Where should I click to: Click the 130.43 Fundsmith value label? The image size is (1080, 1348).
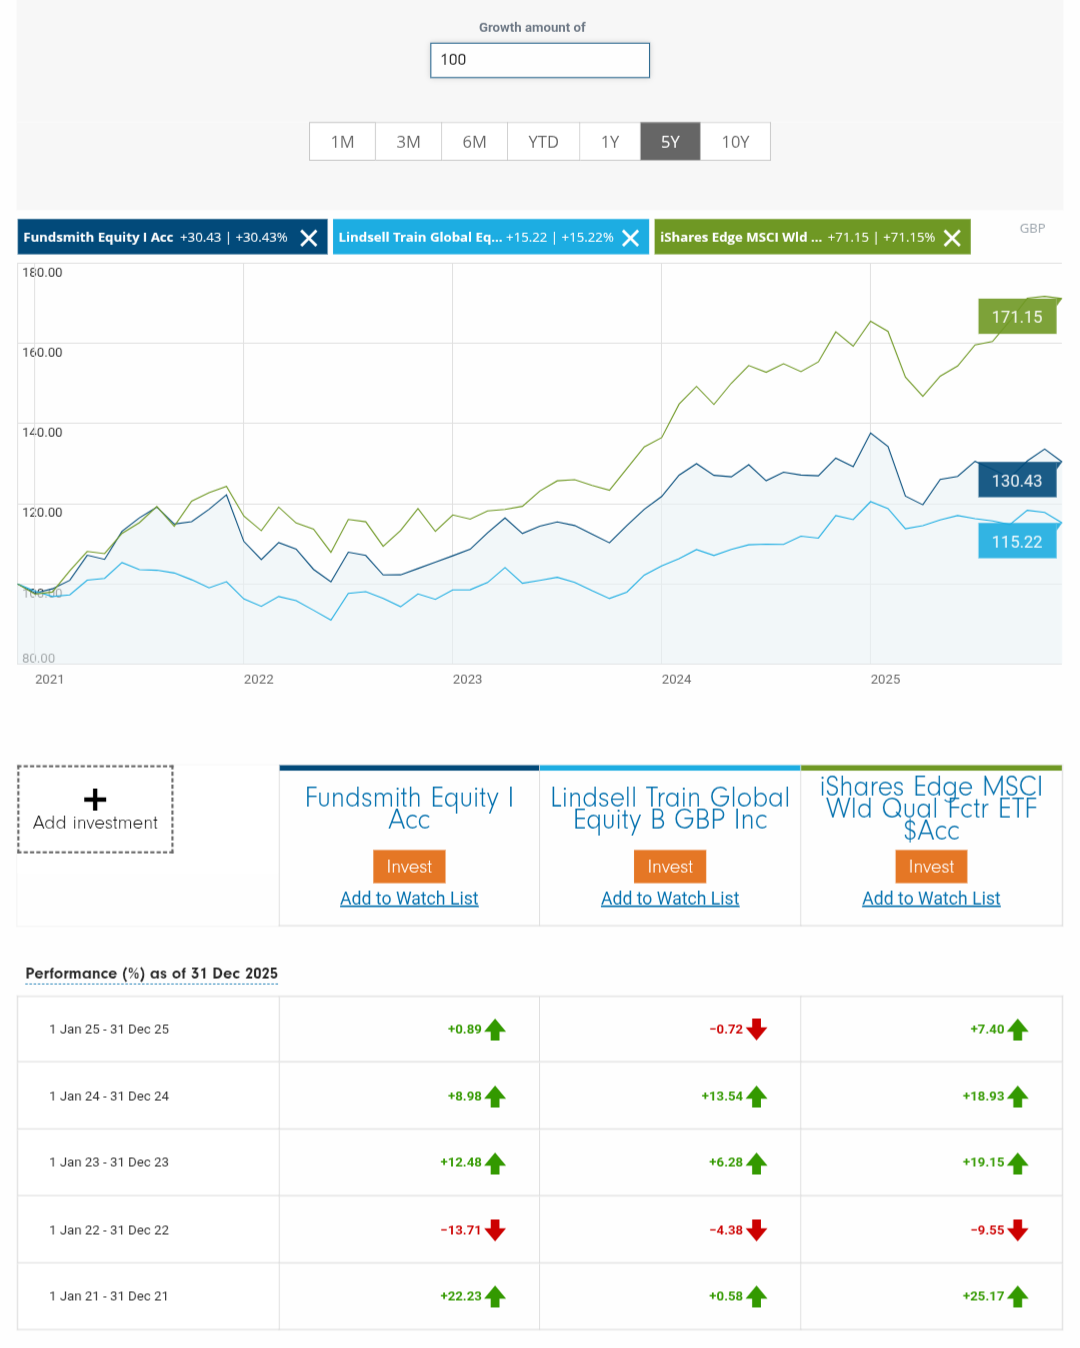click(1017, 481)
